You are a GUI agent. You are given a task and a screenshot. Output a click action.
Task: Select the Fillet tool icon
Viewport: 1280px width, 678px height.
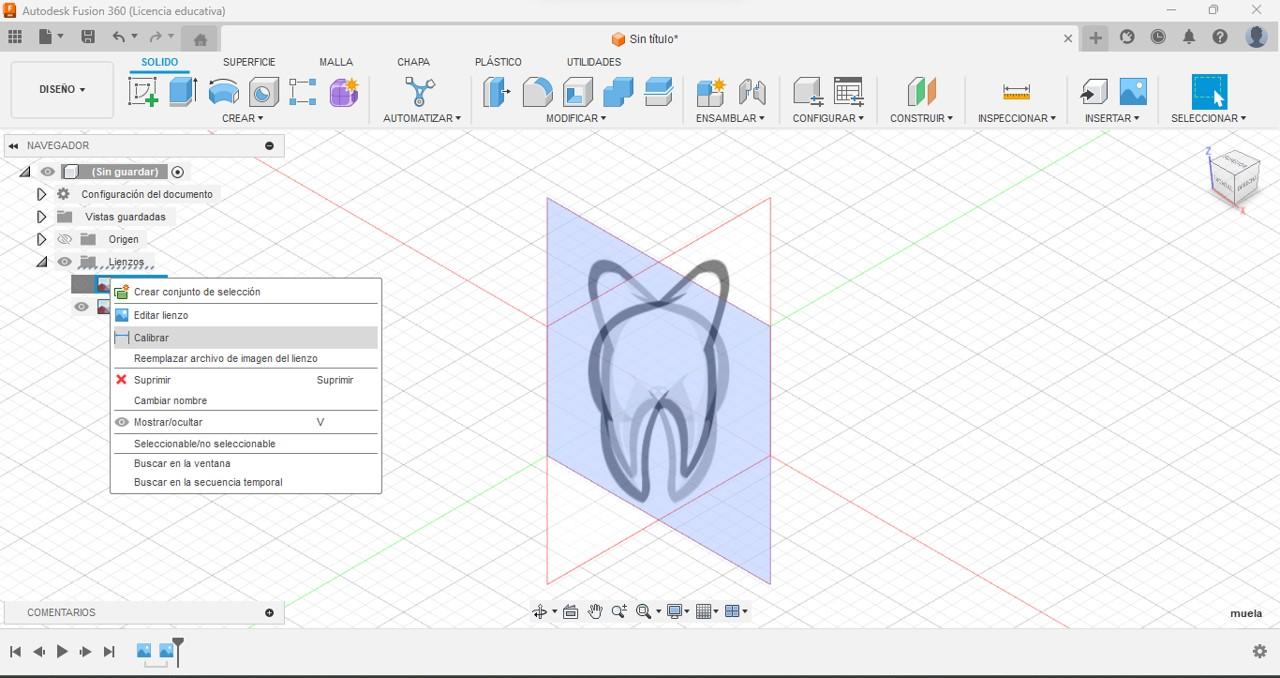[x=537, y=92]
